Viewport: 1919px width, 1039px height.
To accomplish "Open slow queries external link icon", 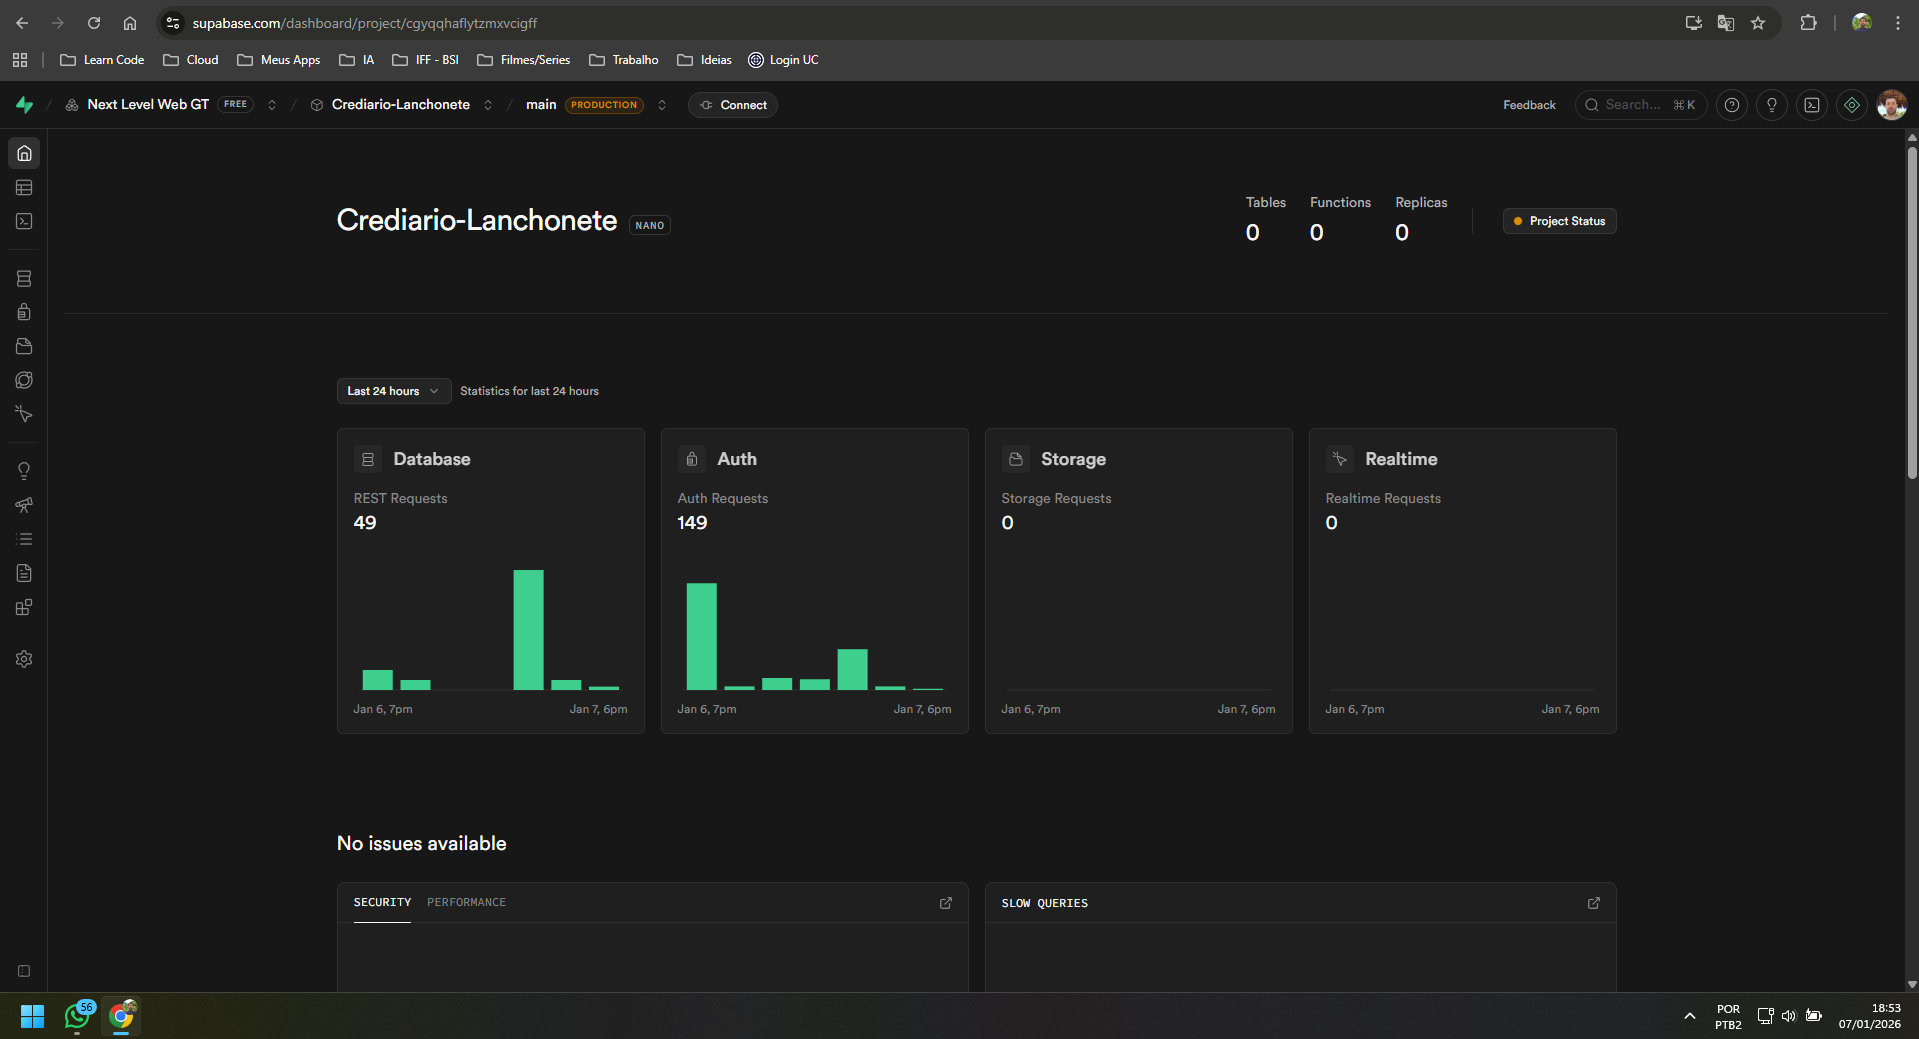I will [x=1593, y=903].
